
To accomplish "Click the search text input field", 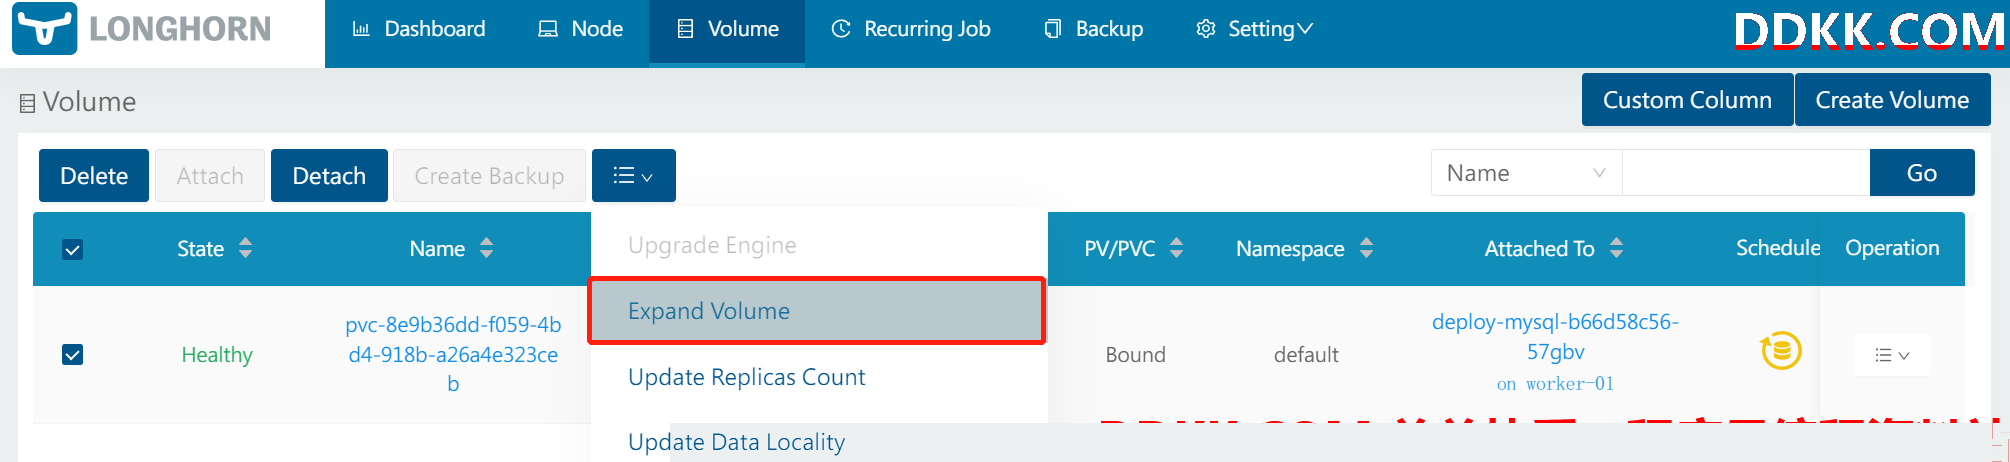I will click(1745, 173).
